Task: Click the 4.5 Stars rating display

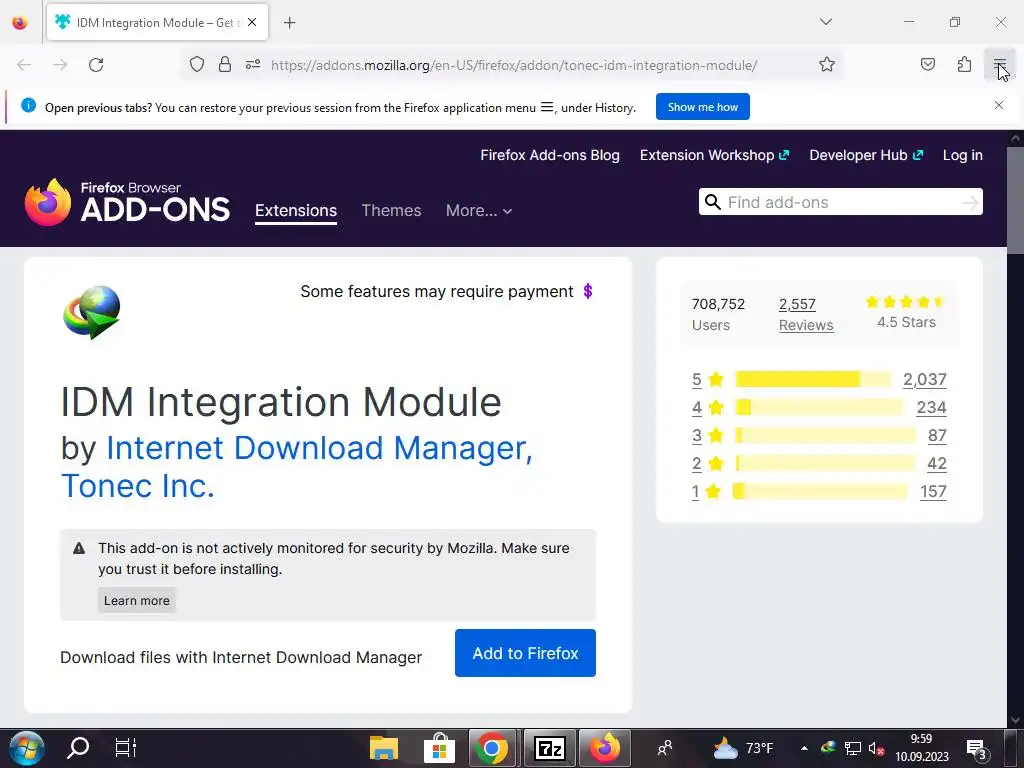Action: click(906, 312)
